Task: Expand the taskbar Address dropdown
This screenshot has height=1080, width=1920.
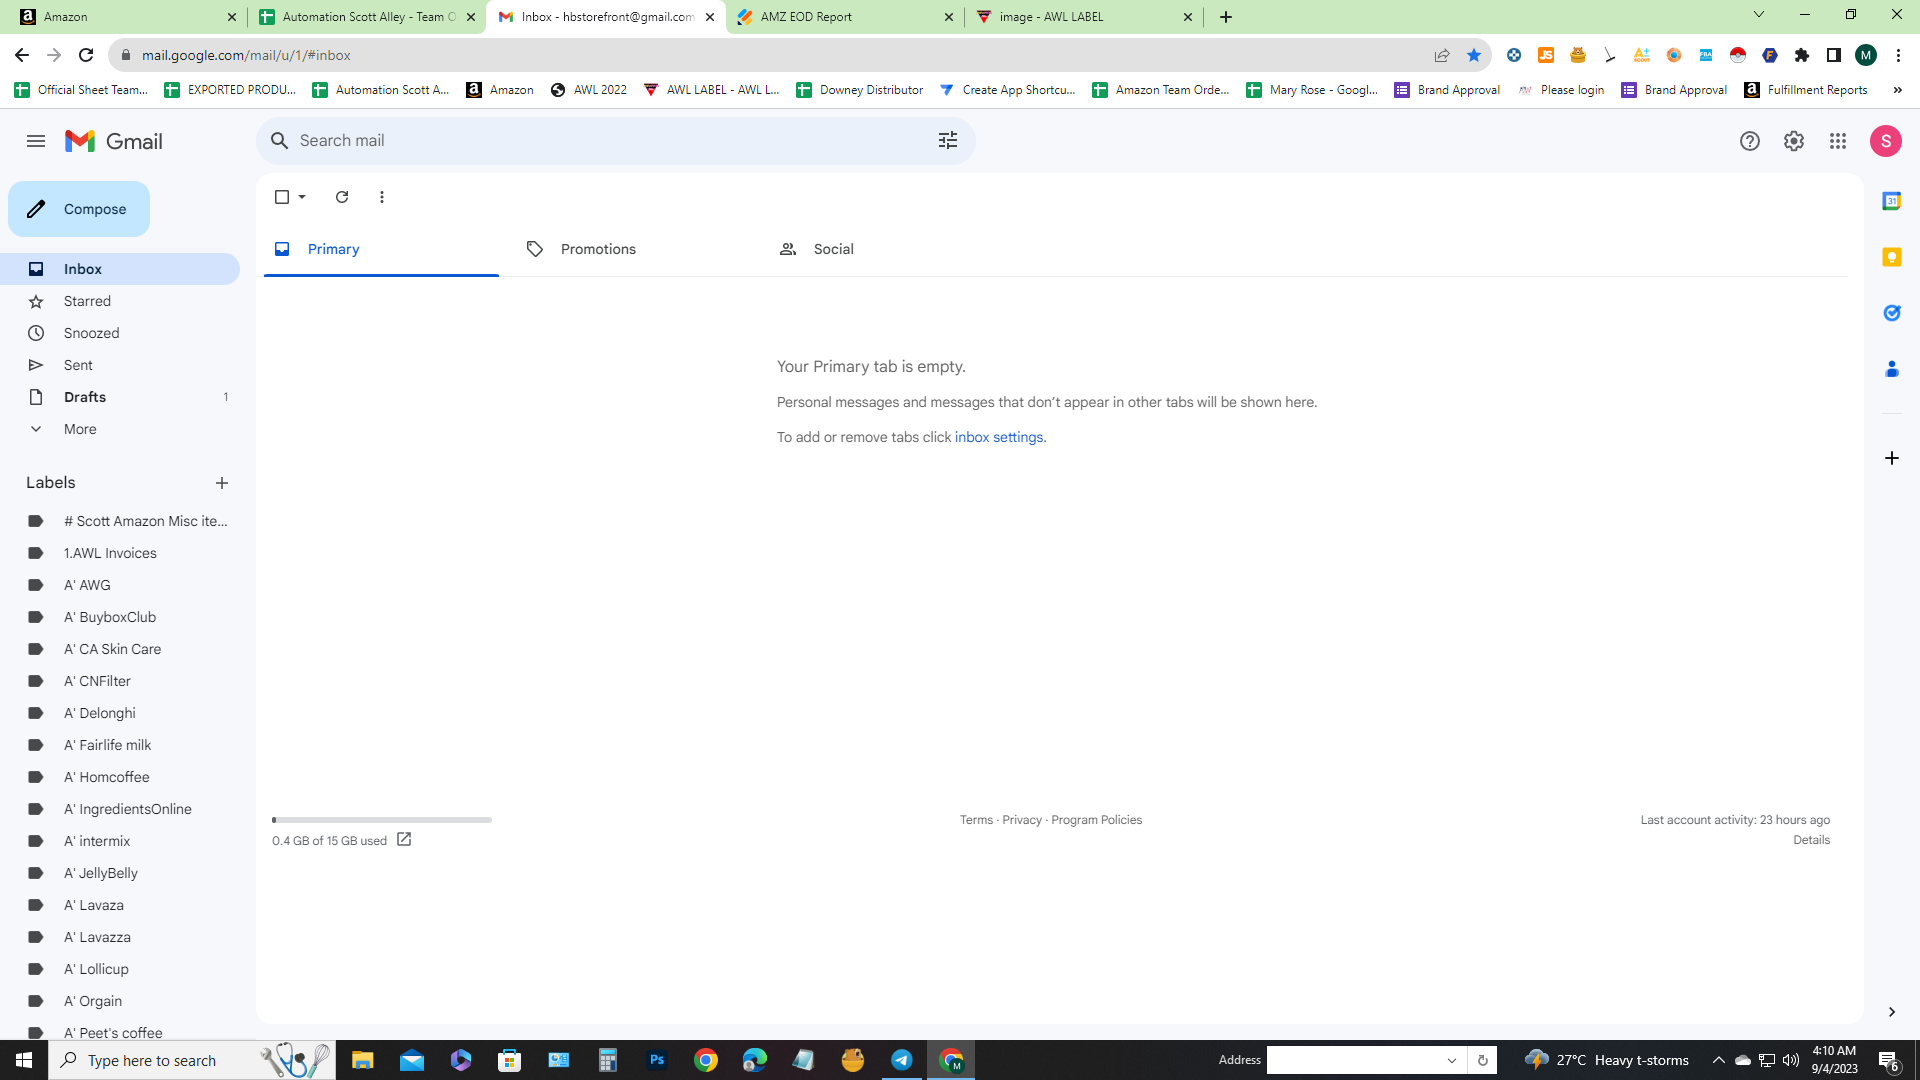Action: (1452, 1060)
